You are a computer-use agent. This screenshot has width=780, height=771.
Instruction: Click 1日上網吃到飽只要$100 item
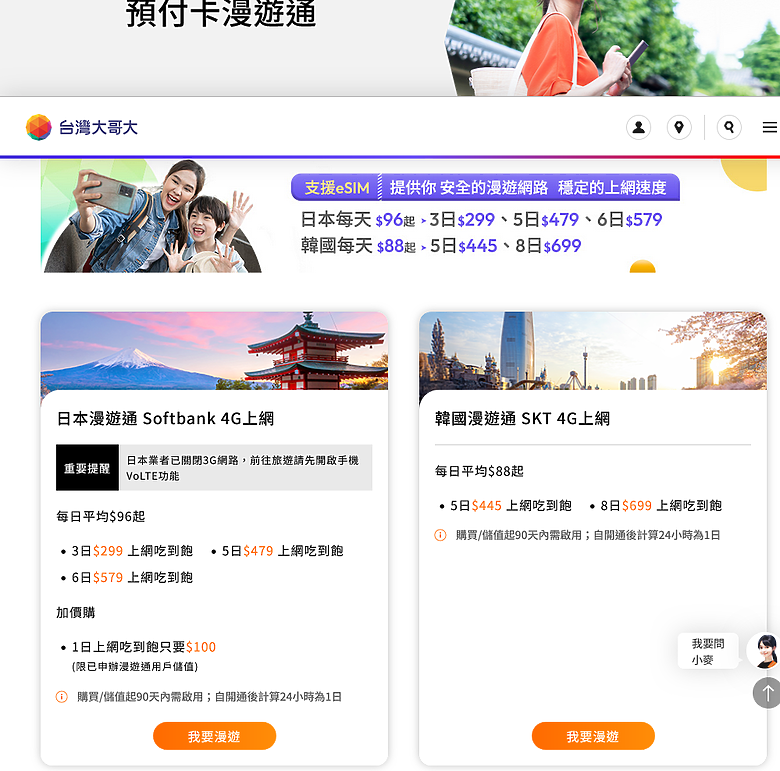point(143,647)
